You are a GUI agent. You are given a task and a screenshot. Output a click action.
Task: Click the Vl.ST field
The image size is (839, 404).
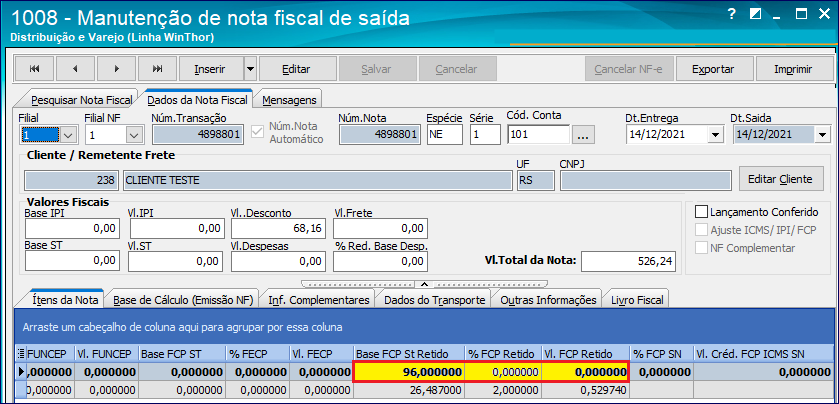[x=176, y=261]
